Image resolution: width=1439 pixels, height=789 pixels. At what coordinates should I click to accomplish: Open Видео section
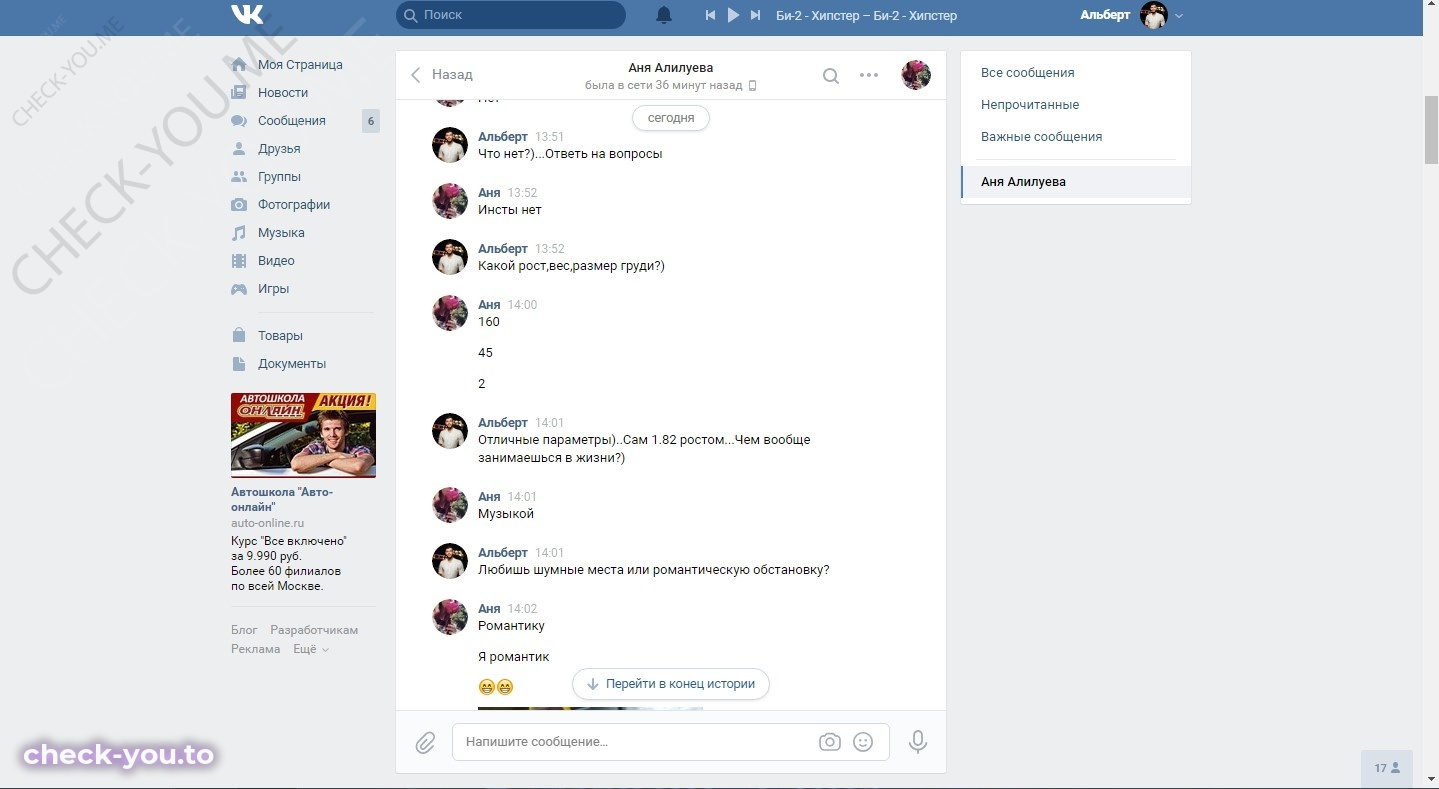coord(276,260)
